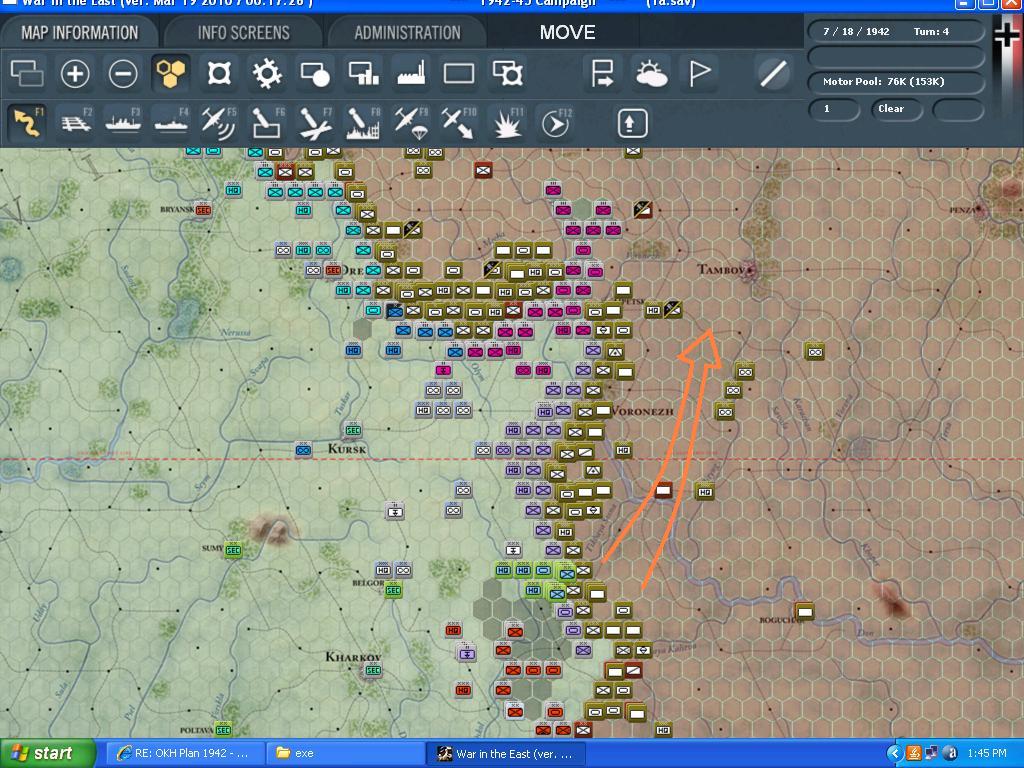Click the Kharkov city label on map
Viewport: 1024px width, 768px height.
click(353, 656)
